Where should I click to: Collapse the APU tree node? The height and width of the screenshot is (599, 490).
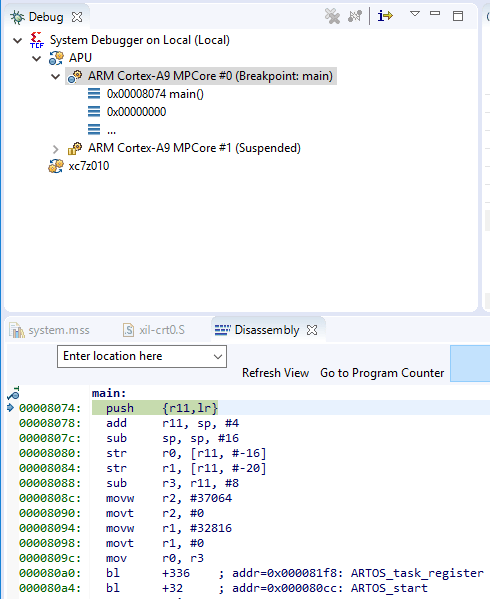37,58
